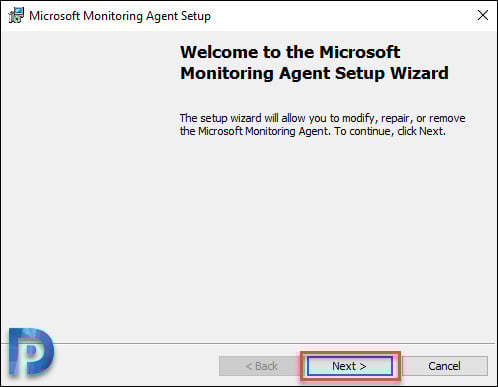Click the "modify, repair, or remove" description line
Screen dimensions: 498x387
pos(322,118)
